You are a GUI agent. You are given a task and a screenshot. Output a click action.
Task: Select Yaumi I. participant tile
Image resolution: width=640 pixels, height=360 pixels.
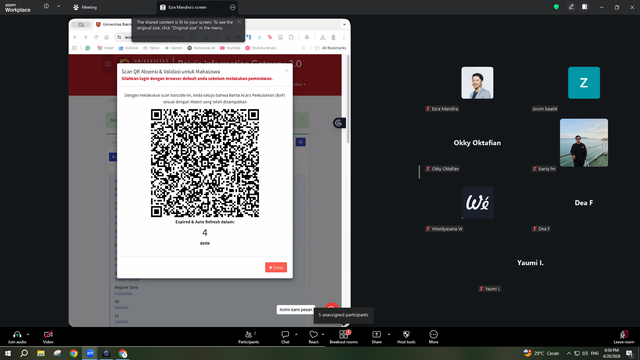(x=530, y=263)
